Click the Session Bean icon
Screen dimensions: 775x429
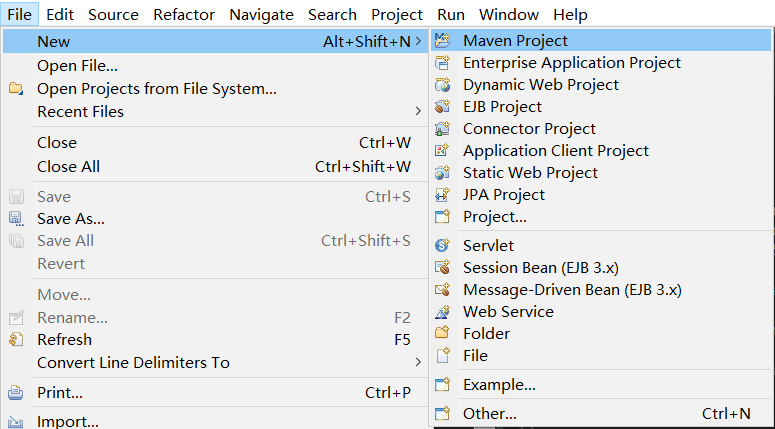pos(443,267)
